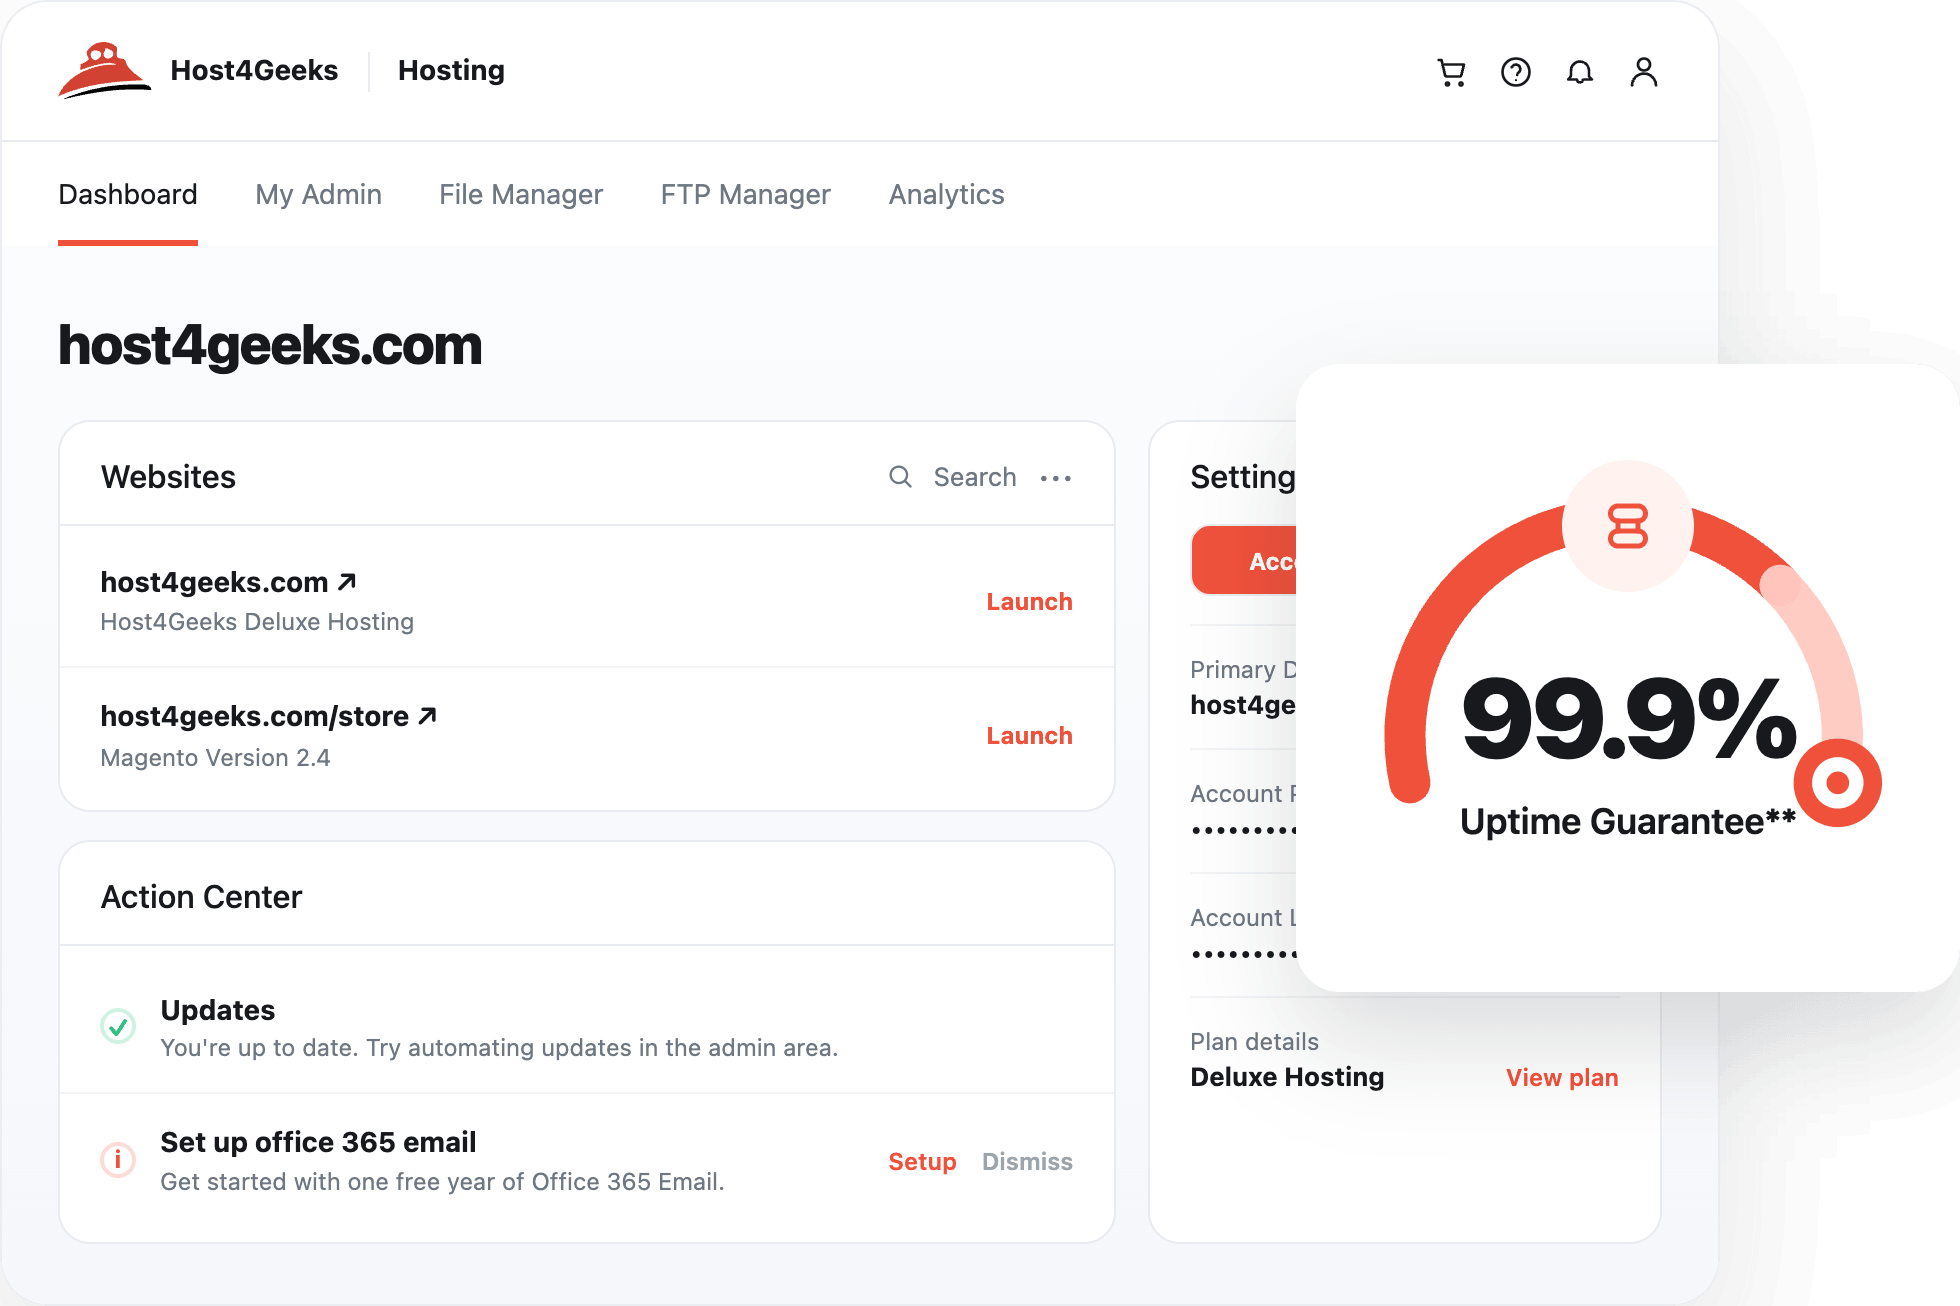Switch to the My Admin tab
The image size is (1960, 1306).
[318, 194]
